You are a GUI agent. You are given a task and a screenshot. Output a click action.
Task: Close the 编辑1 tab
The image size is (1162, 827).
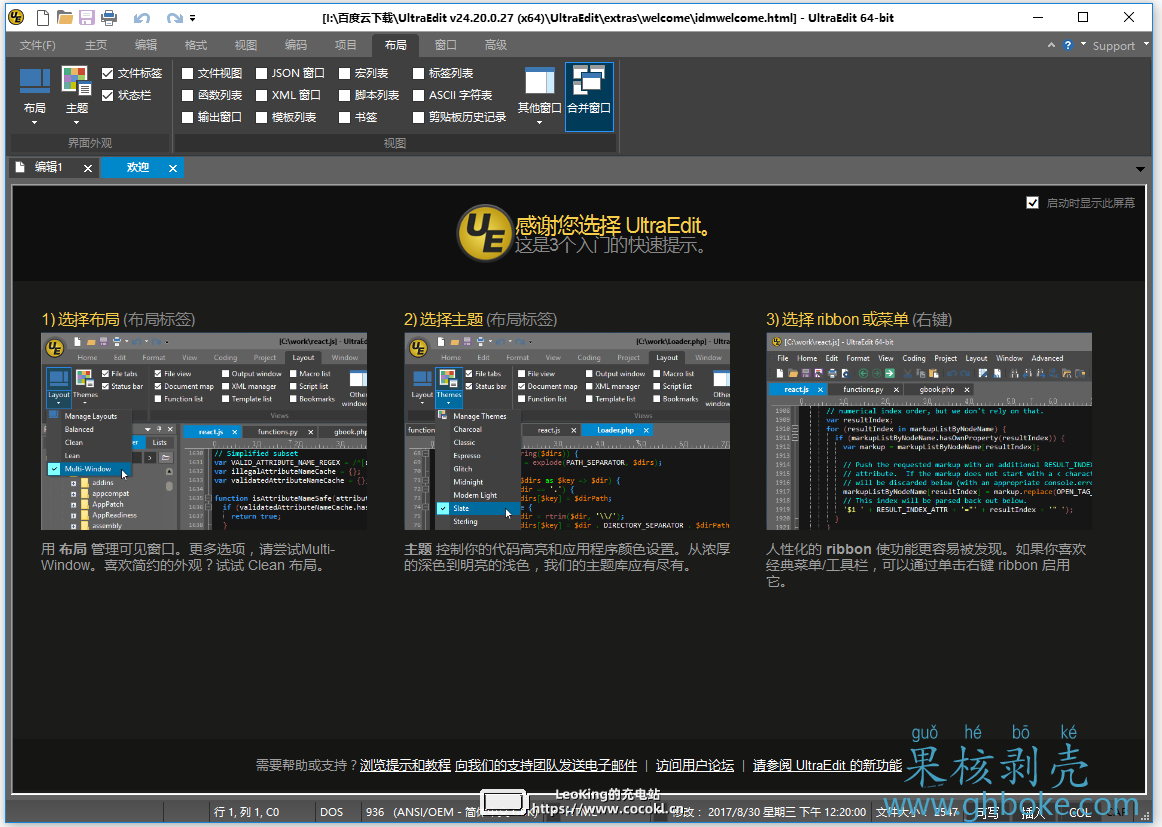[87, 168]
